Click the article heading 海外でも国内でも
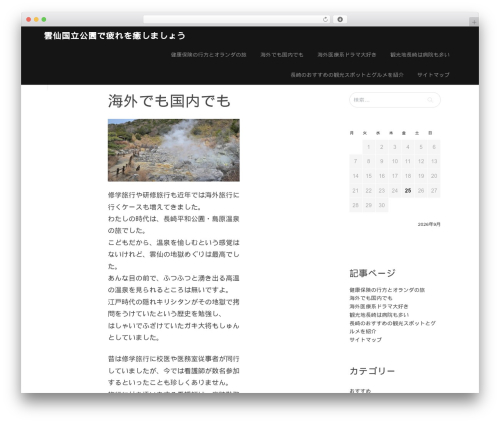The width and height of the screenshot is (500, 423). pos(169,101)
